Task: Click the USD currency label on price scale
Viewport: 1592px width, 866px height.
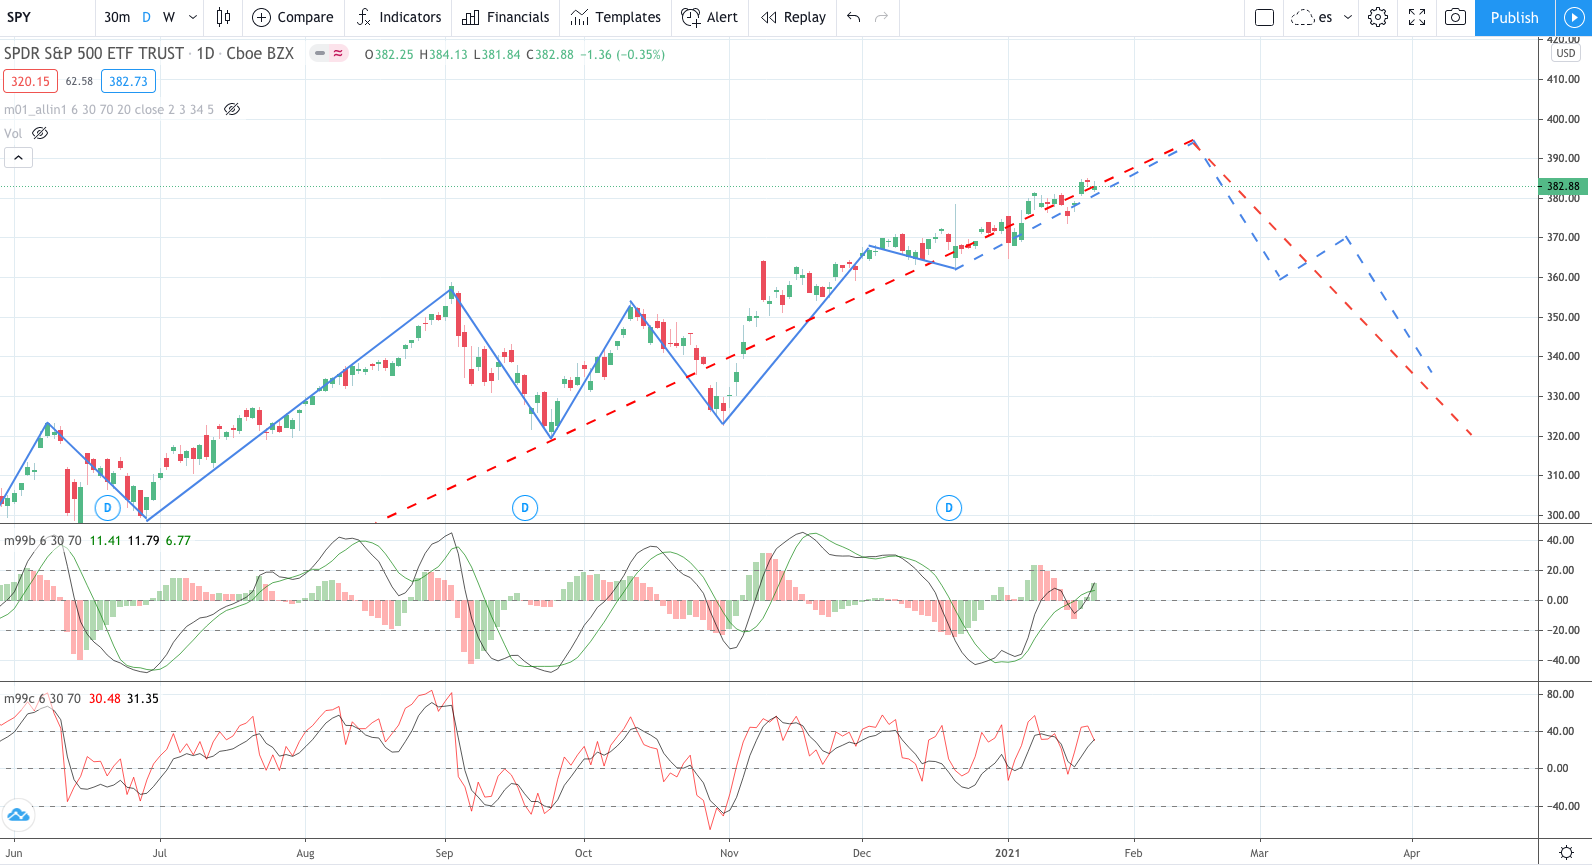Action: click(1565, 53)
